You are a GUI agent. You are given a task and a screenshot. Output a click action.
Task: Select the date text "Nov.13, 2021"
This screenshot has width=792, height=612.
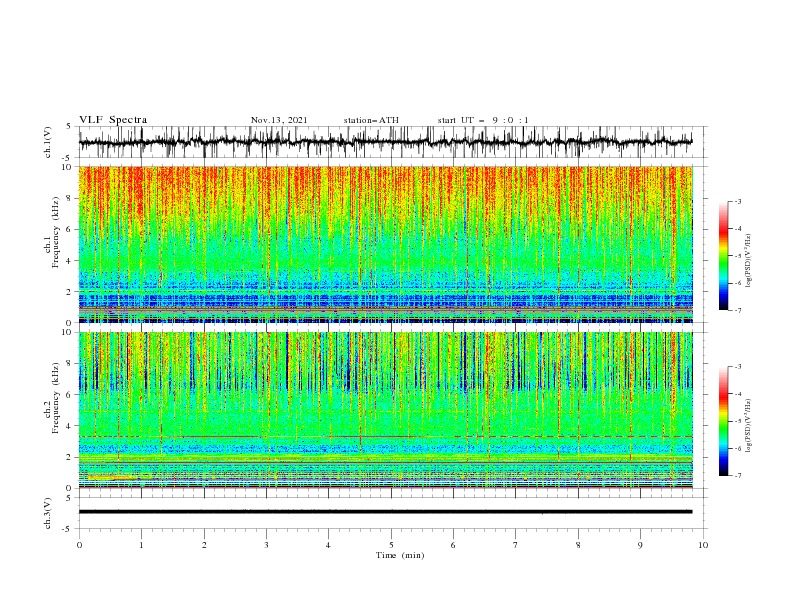[279, 120]
